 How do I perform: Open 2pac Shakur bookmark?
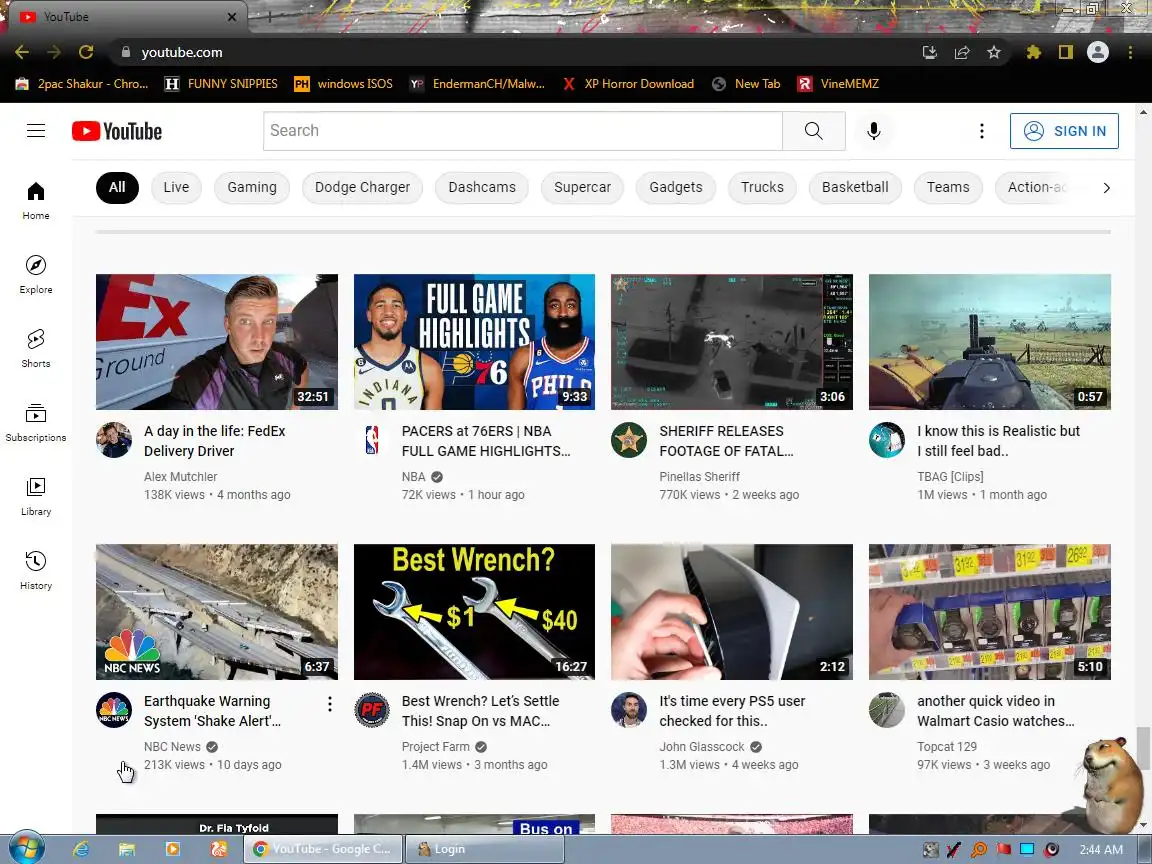coord(82,84)
